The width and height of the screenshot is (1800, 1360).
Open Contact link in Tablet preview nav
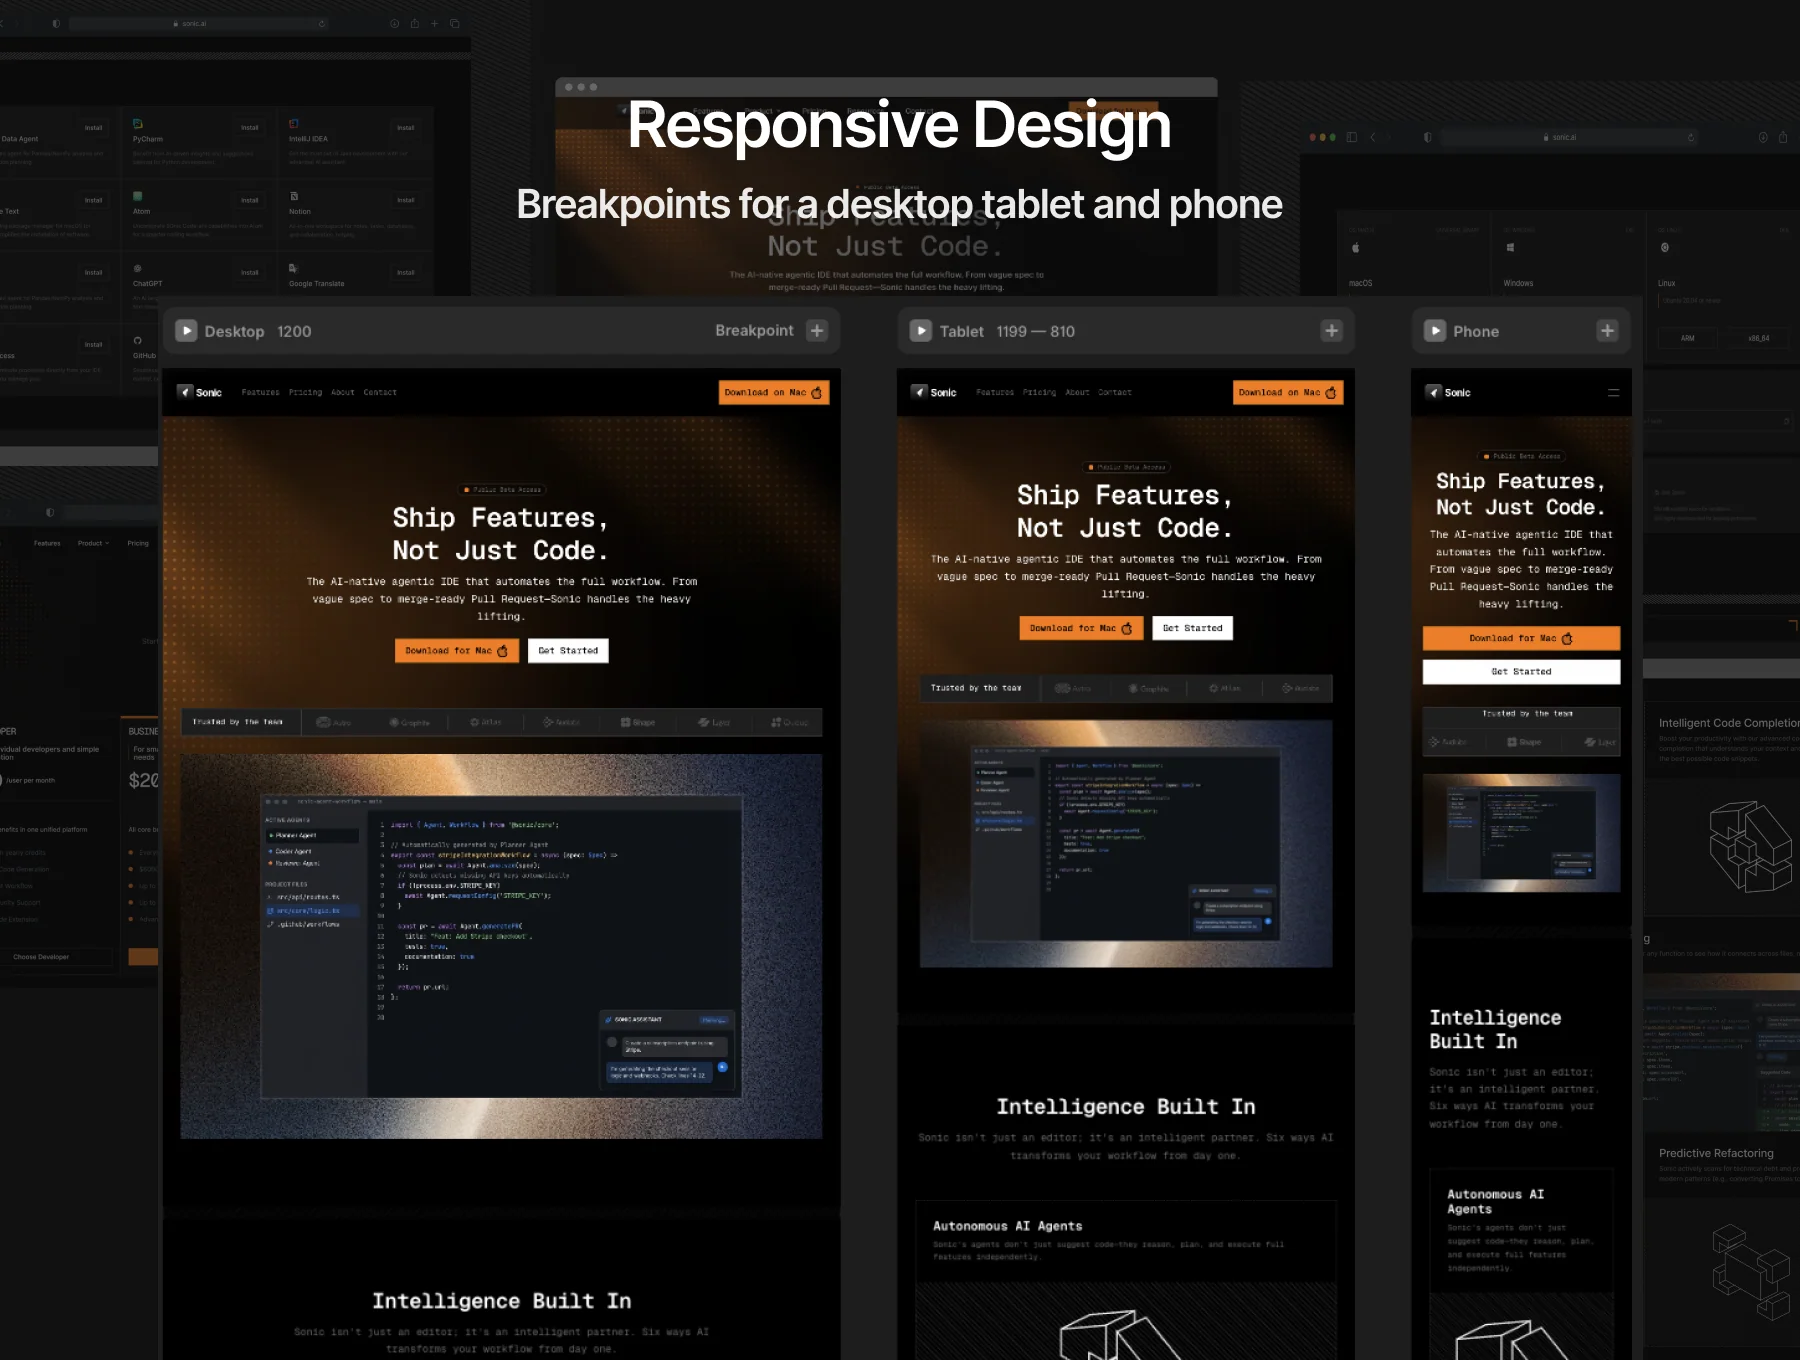1114,392
